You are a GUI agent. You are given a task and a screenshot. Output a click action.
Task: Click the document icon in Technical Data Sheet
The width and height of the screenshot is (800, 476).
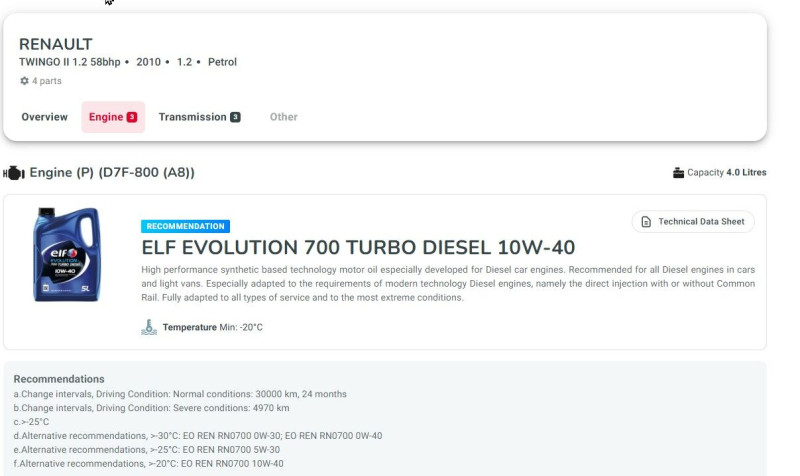646,222
